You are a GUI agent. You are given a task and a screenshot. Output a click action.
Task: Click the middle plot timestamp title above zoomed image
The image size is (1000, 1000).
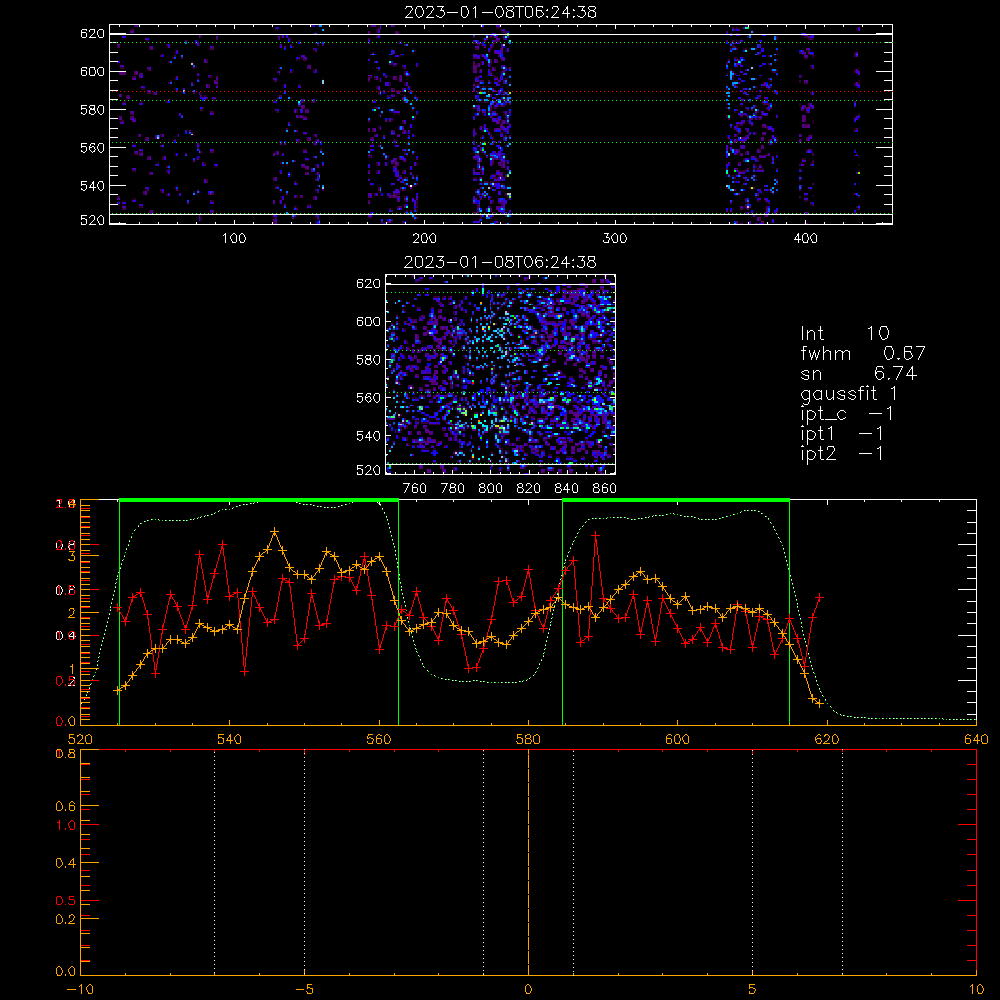pyautogui.click(x=500, y=262)
